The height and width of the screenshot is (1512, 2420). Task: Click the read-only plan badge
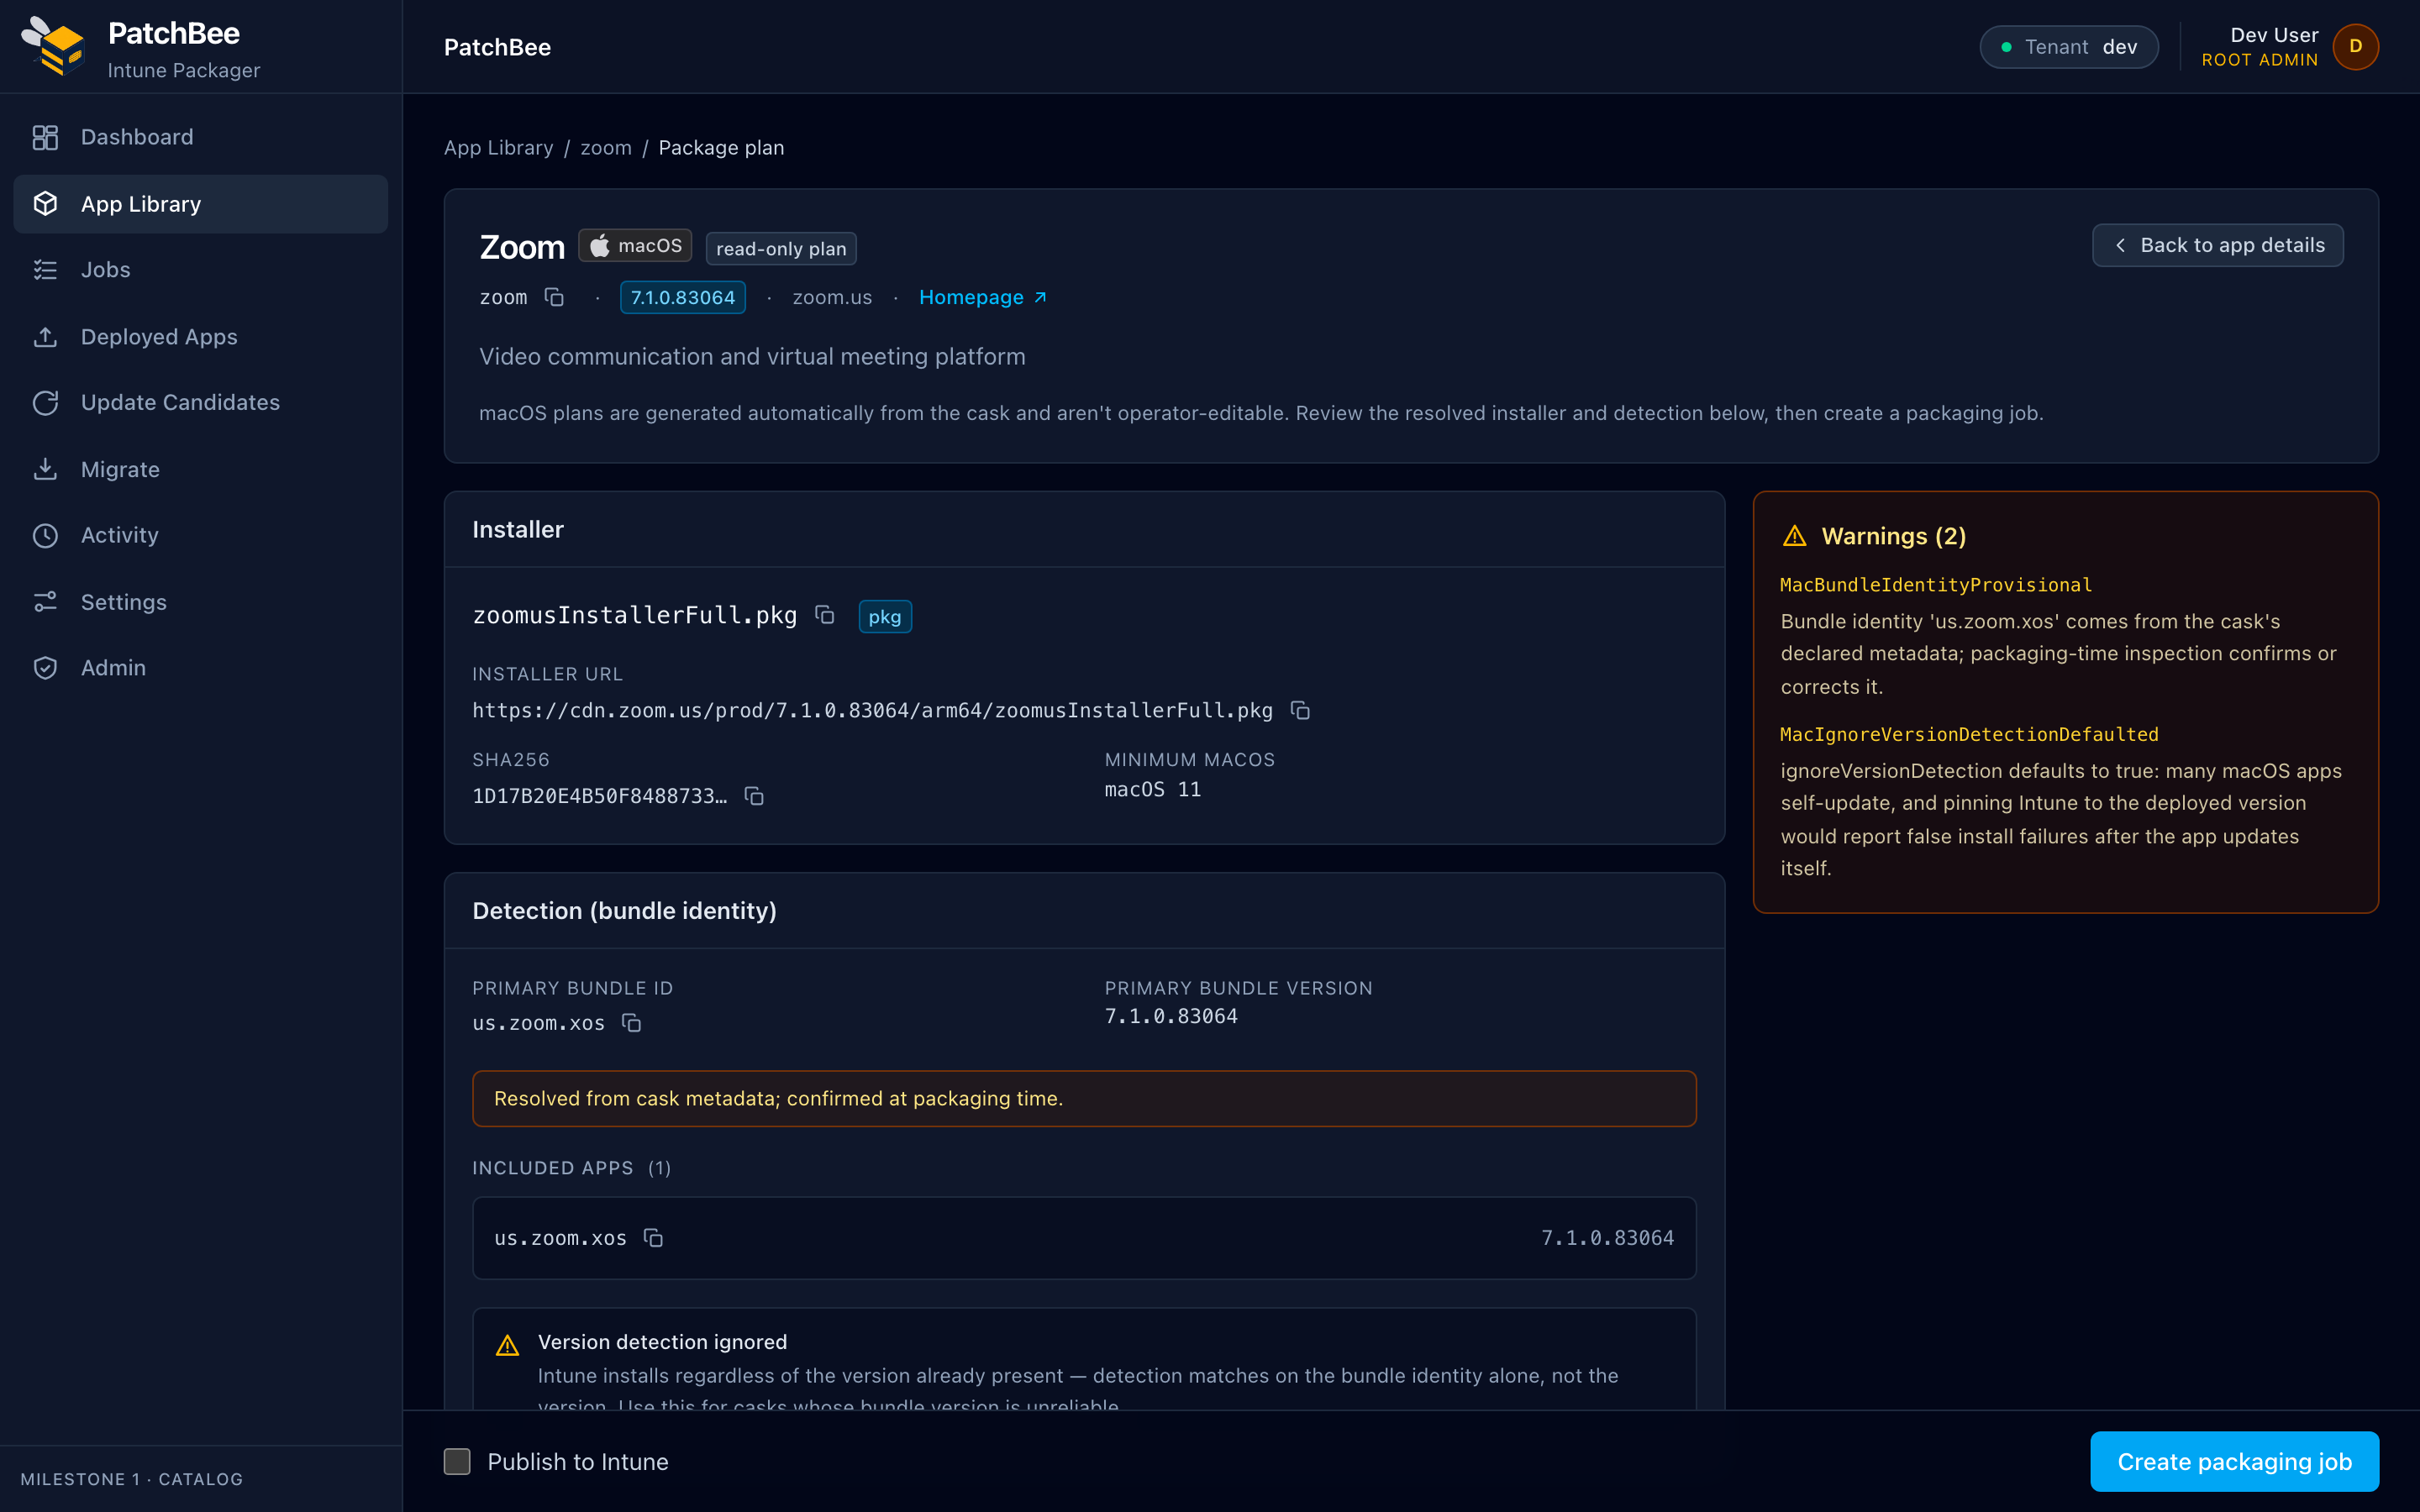(x=781, y=249)
